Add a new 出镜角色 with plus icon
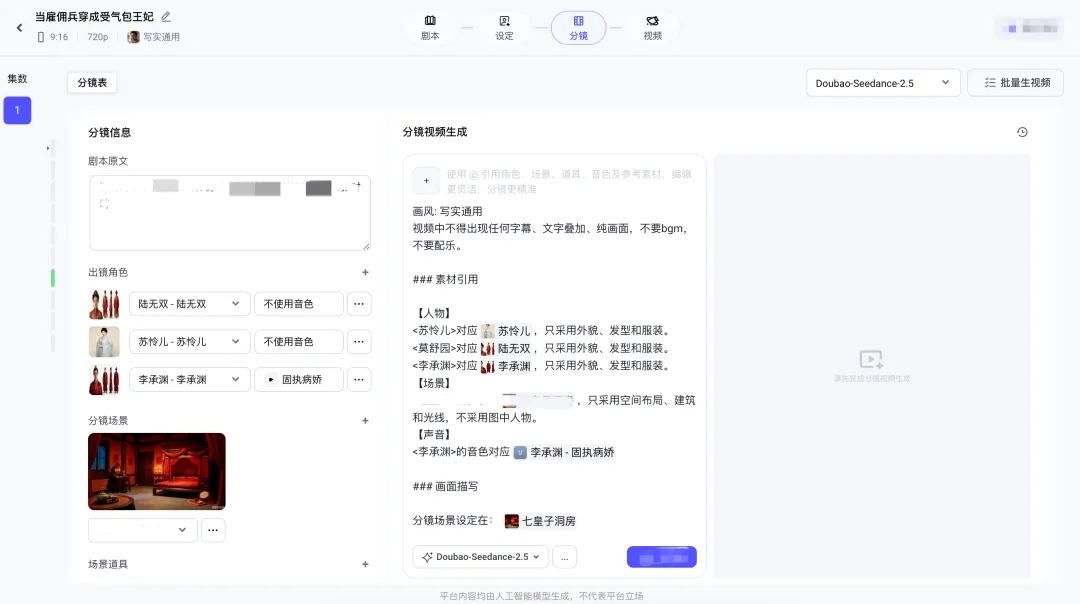The width and height of the screenshot is (1080, 604). pos(365,273)
